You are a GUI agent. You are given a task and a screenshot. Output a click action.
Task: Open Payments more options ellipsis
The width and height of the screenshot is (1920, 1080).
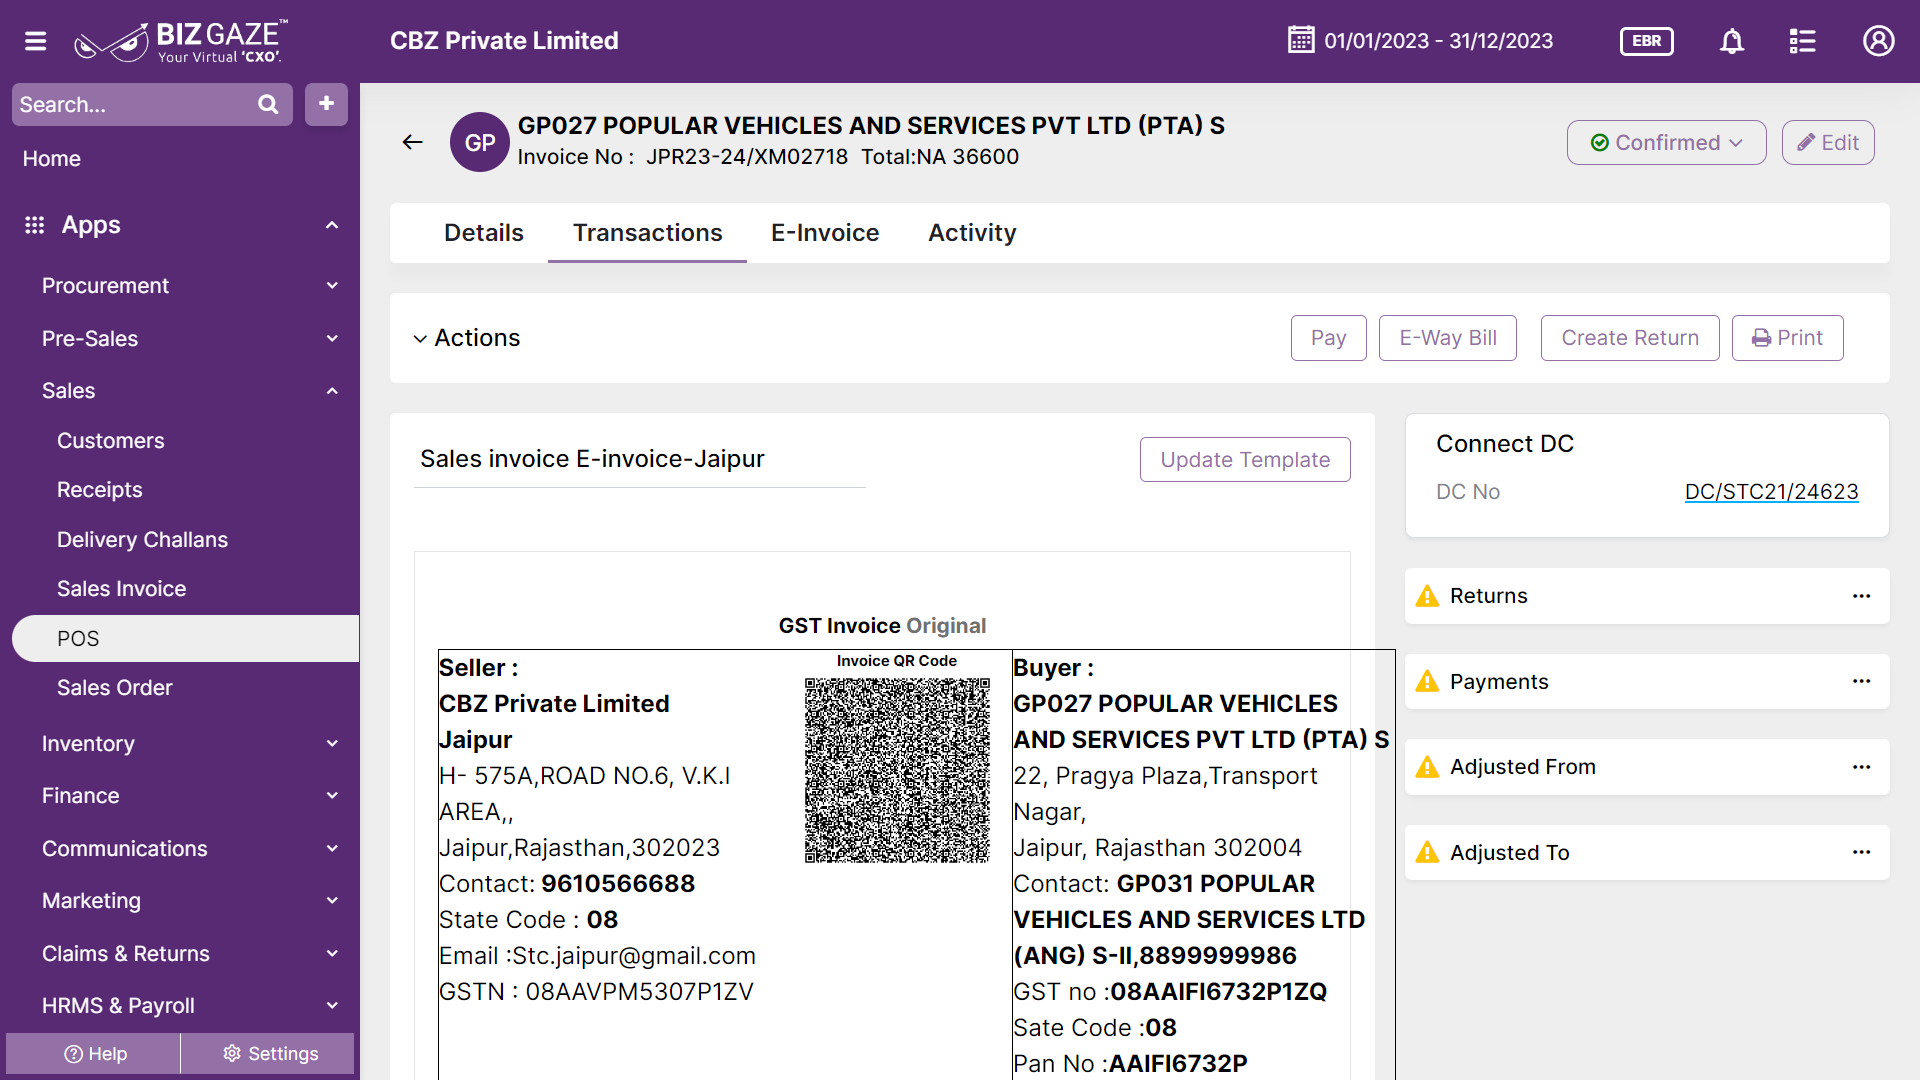[1861, 682]
